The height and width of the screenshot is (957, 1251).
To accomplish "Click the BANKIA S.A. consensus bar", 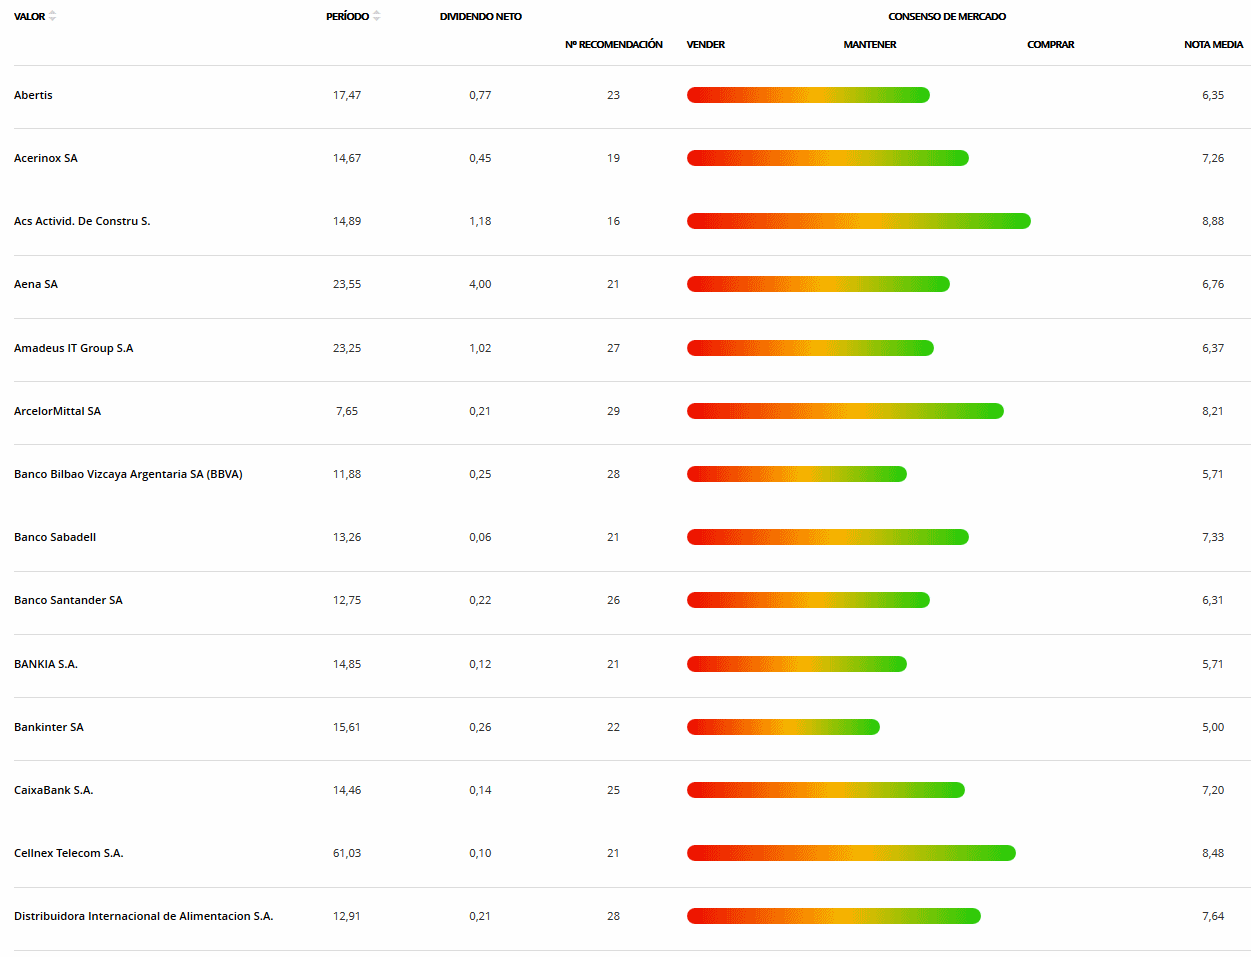I will 797,664.
